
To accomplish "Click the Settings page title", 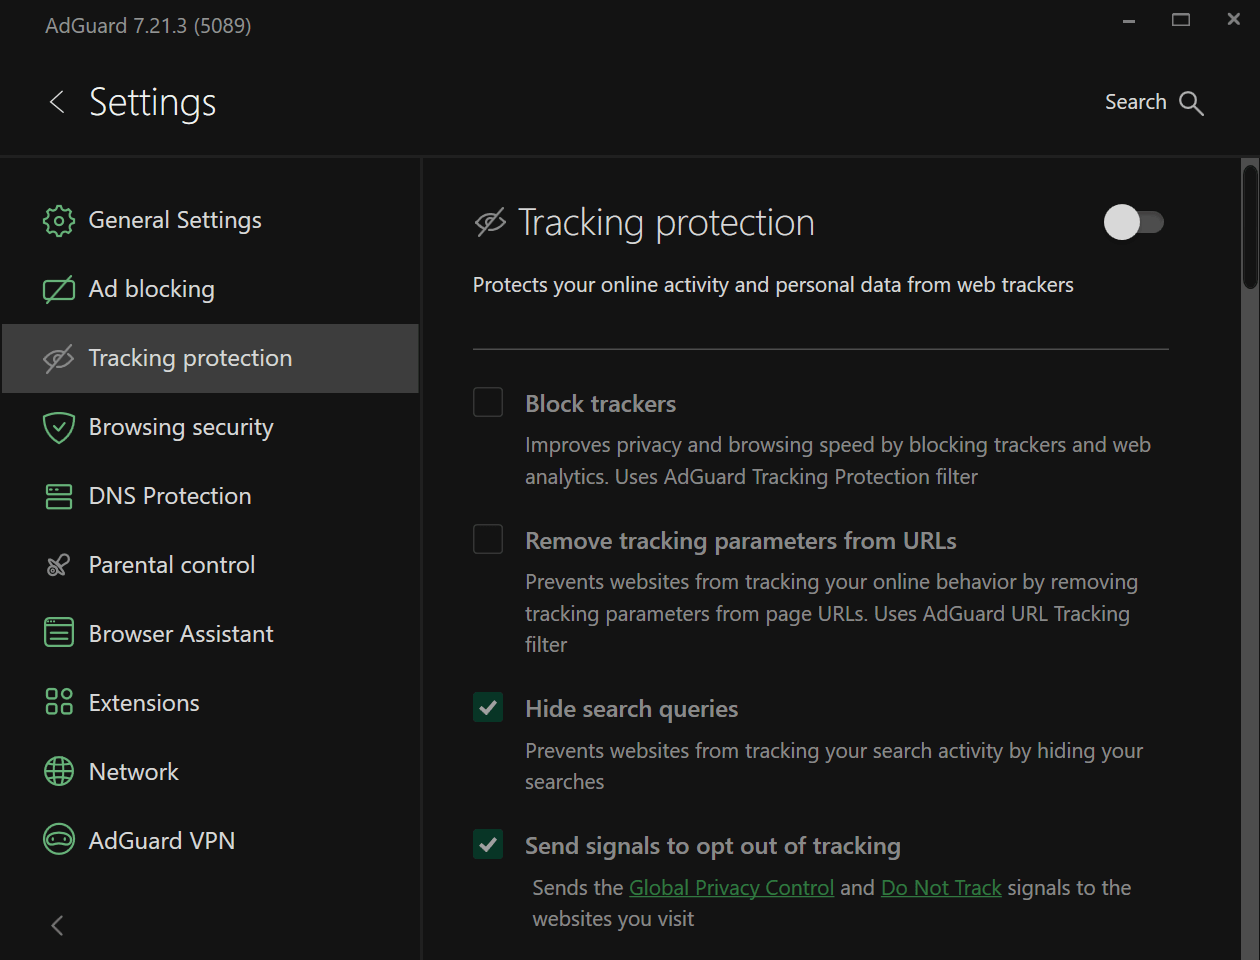I will (152, 103).
